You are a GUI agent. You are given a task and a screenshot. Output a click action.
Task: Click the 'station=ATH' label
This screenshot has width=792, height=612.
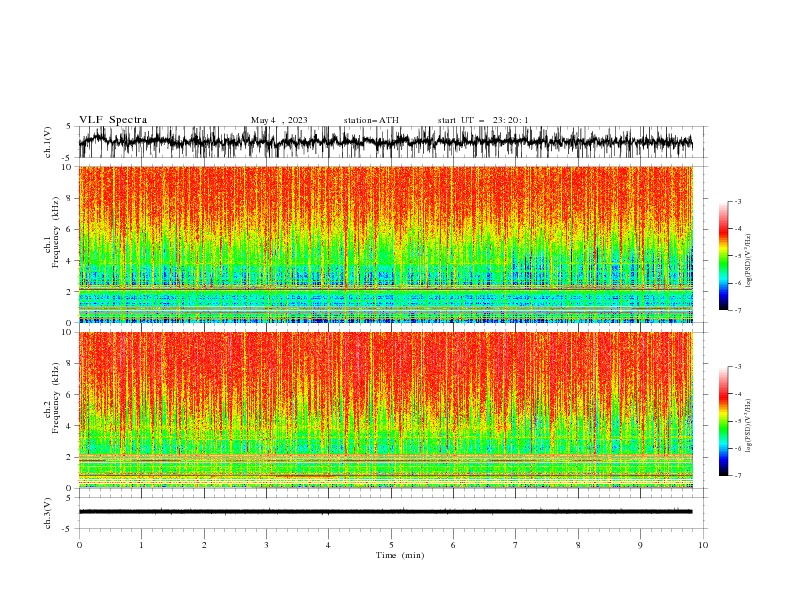point(371,120)
